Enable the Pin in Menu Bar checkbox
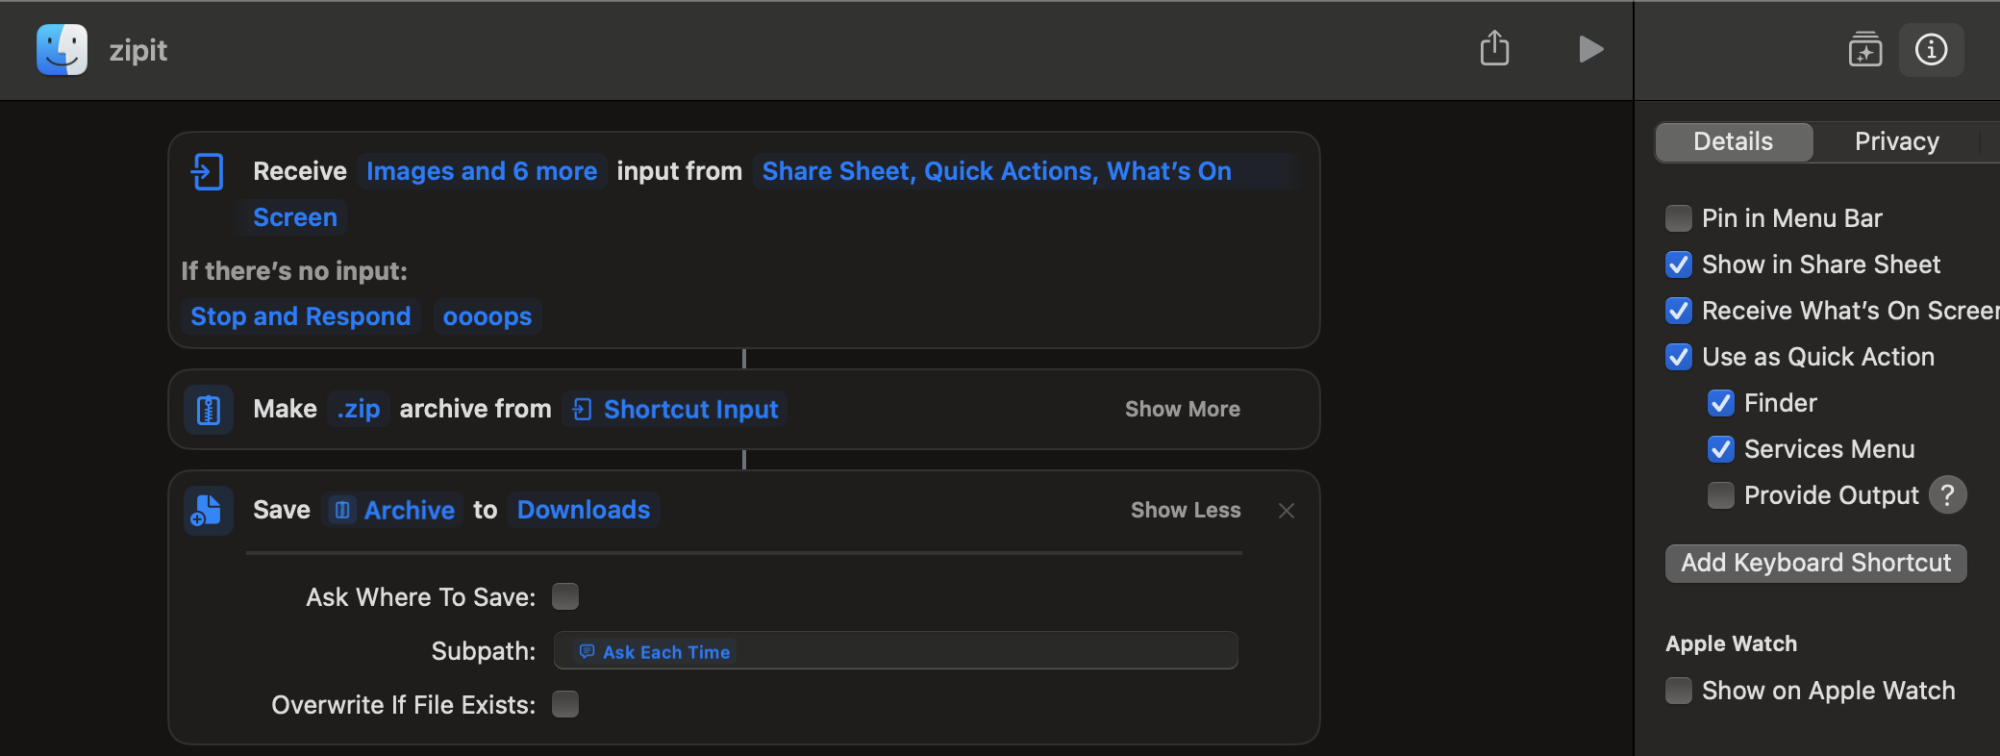This screenshot has height=756, width=2000. point(1679,218)
